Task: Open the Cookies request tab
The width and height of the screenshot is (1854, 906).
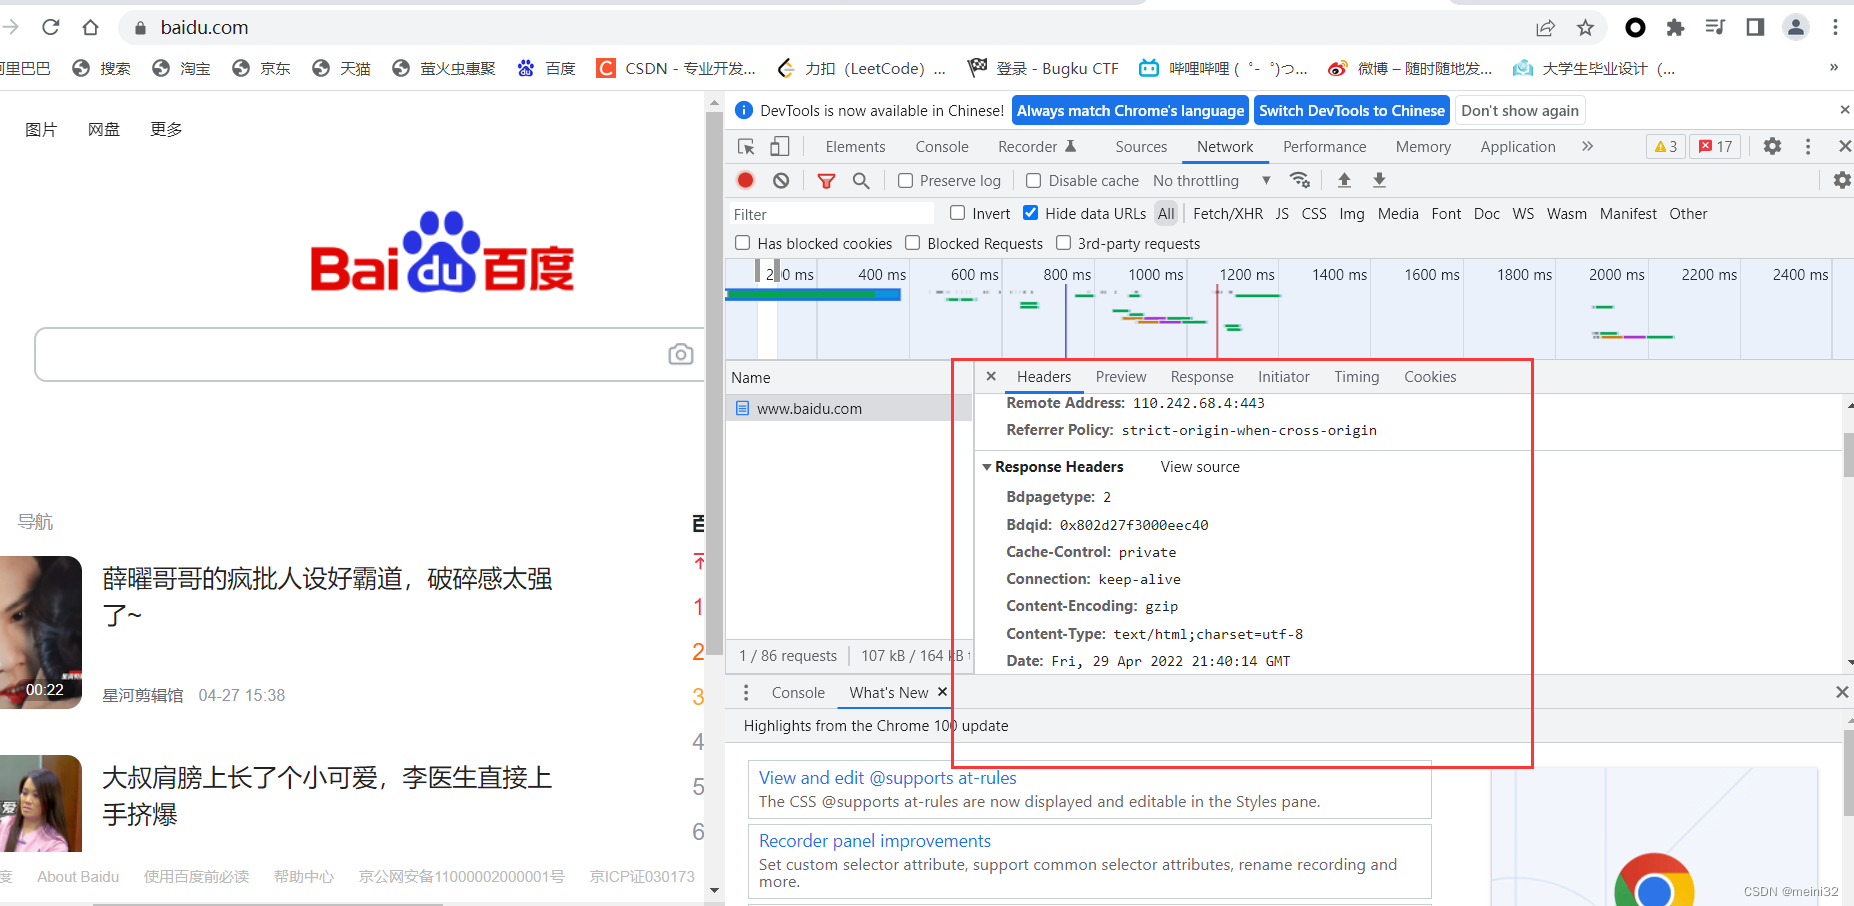Action: (x=1430, y=377)
